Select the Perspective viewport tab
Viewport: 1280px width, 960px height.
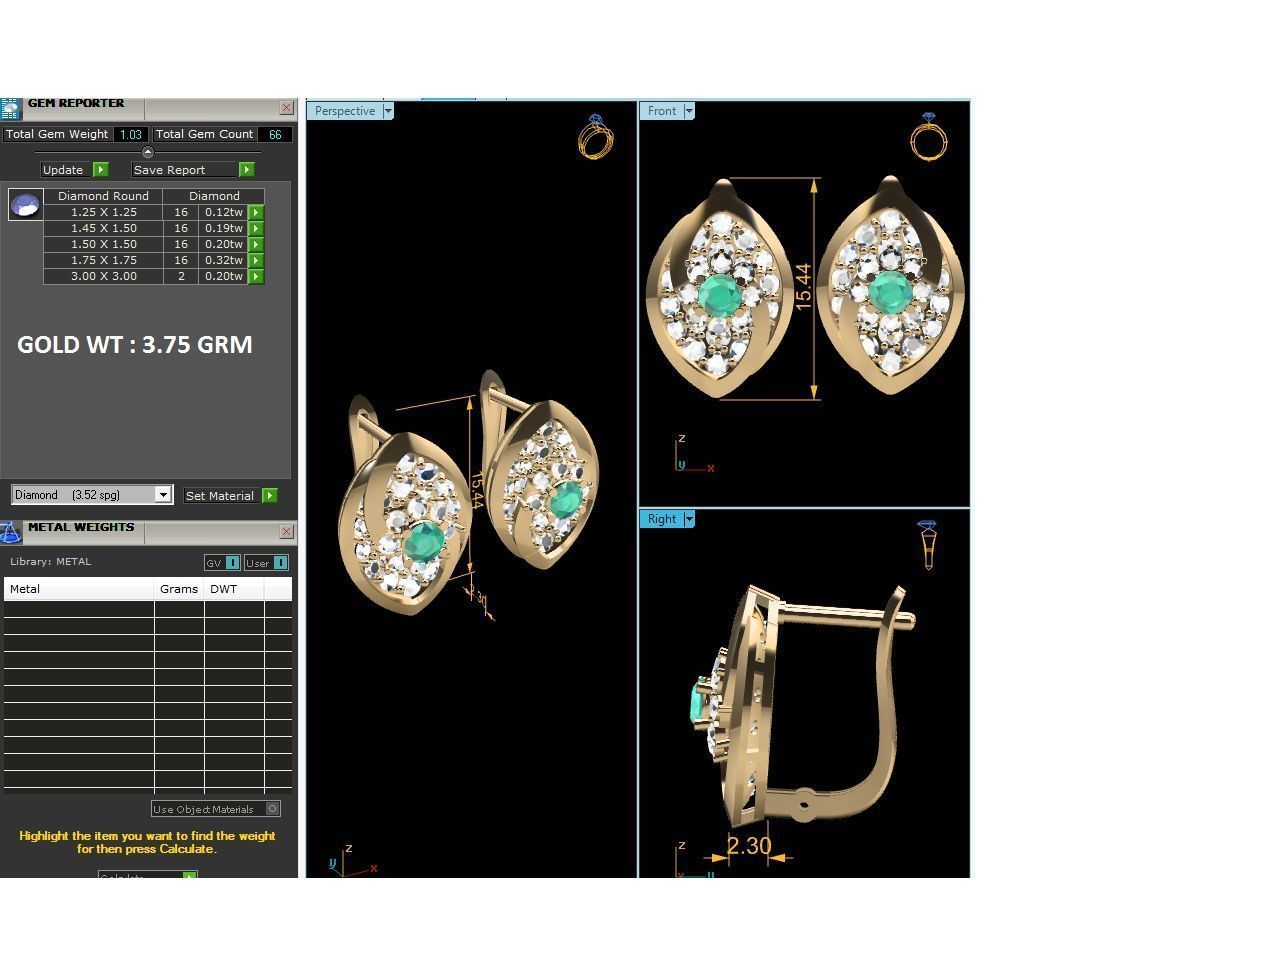pyautogui.click(x=345, y=111)
